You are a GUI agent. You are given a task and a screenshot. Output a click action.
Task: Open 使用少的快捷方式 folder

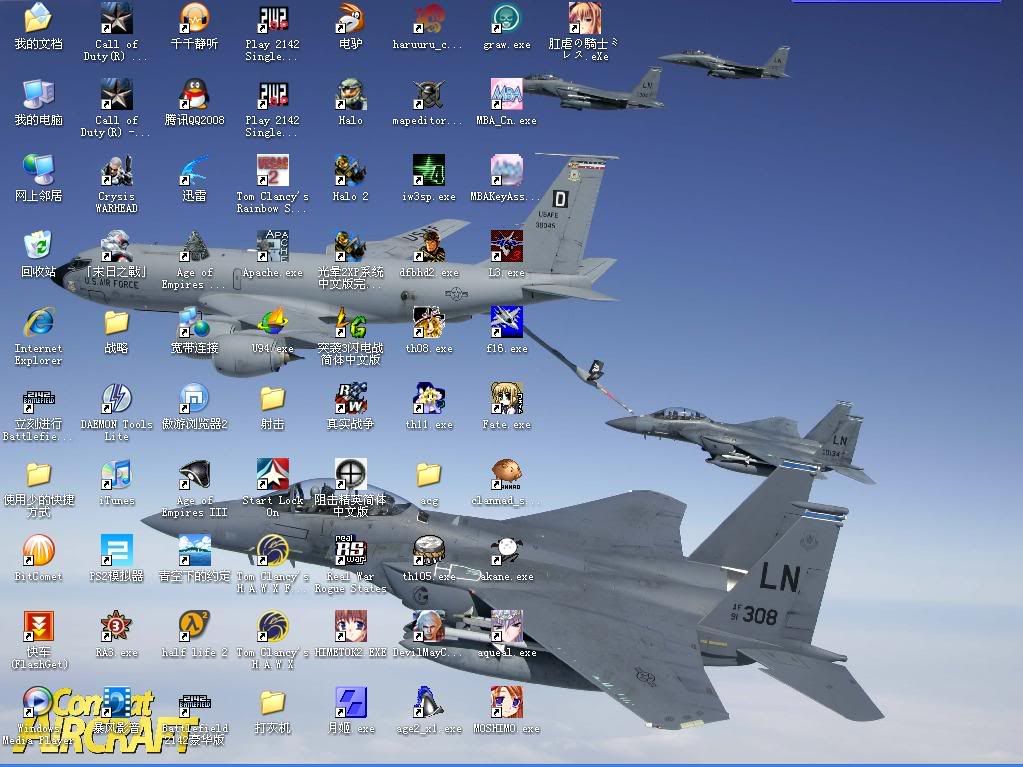(38, 474)
